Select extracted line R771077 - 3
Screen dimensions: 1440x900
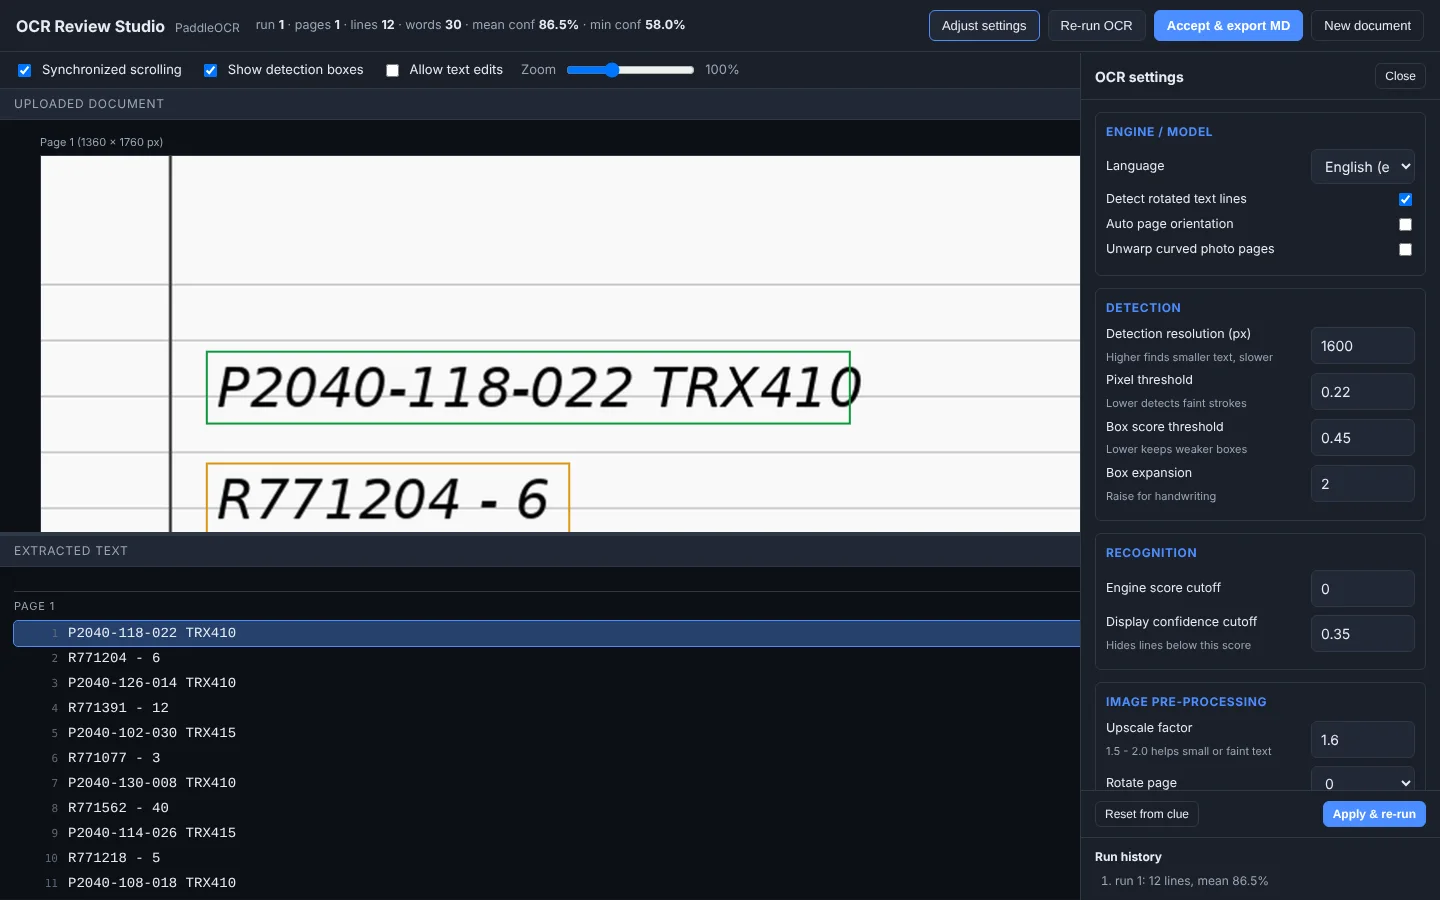(546, 758)
